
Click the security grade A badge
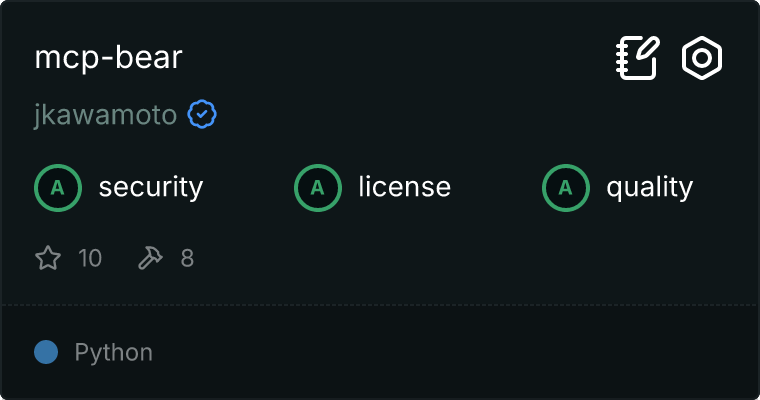(58, 188)
